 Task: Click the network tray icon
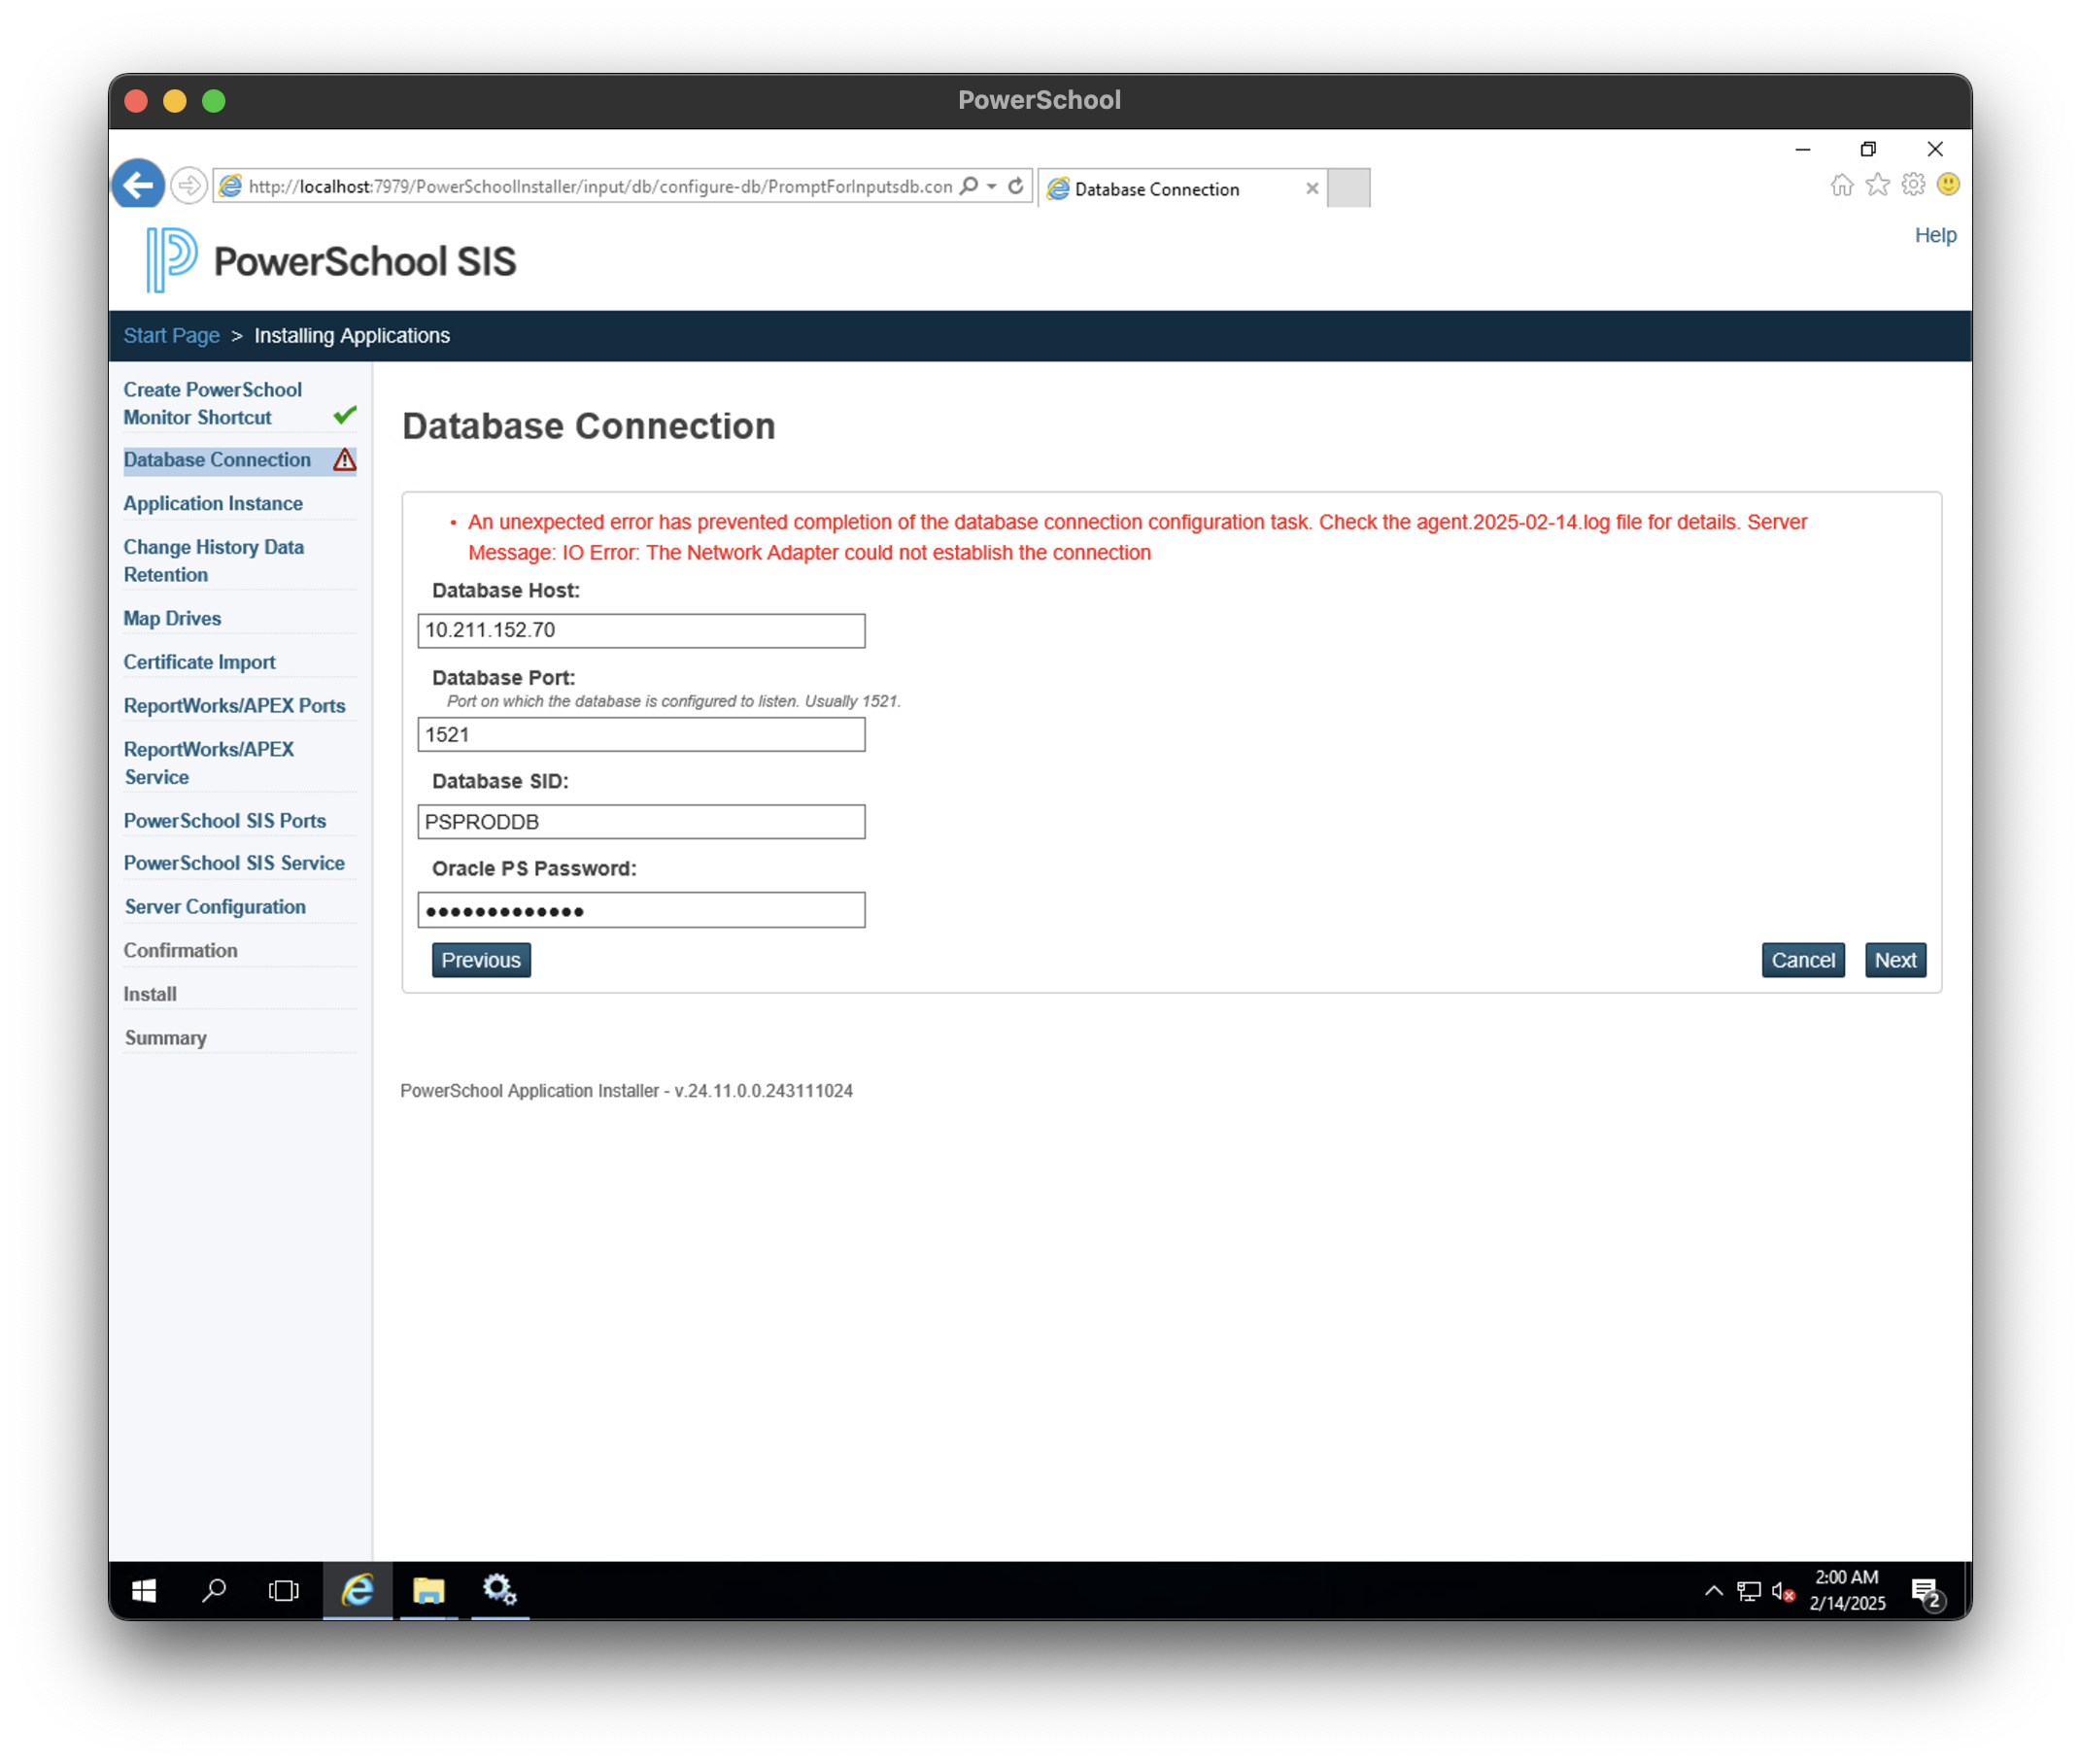[x=1748, y=1591]
